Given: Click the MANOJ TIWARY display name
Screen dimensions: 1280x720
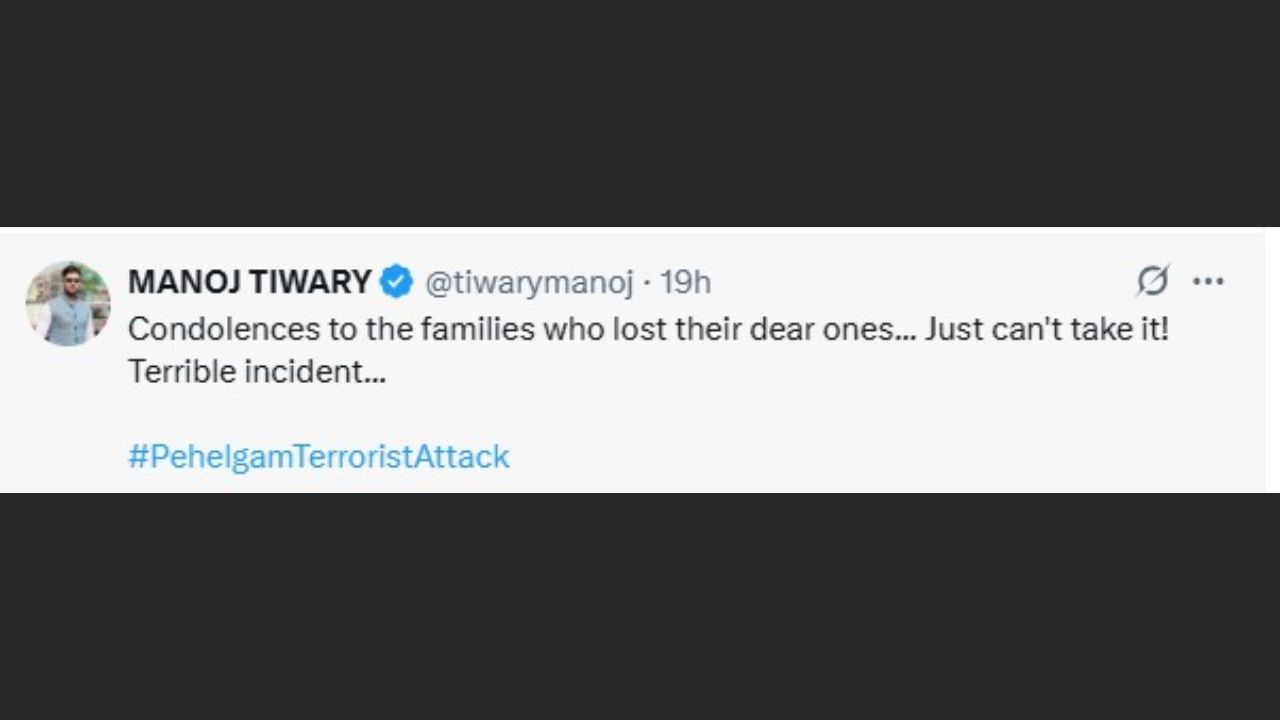Looking at the screenshot, I should tap(249, 282).
